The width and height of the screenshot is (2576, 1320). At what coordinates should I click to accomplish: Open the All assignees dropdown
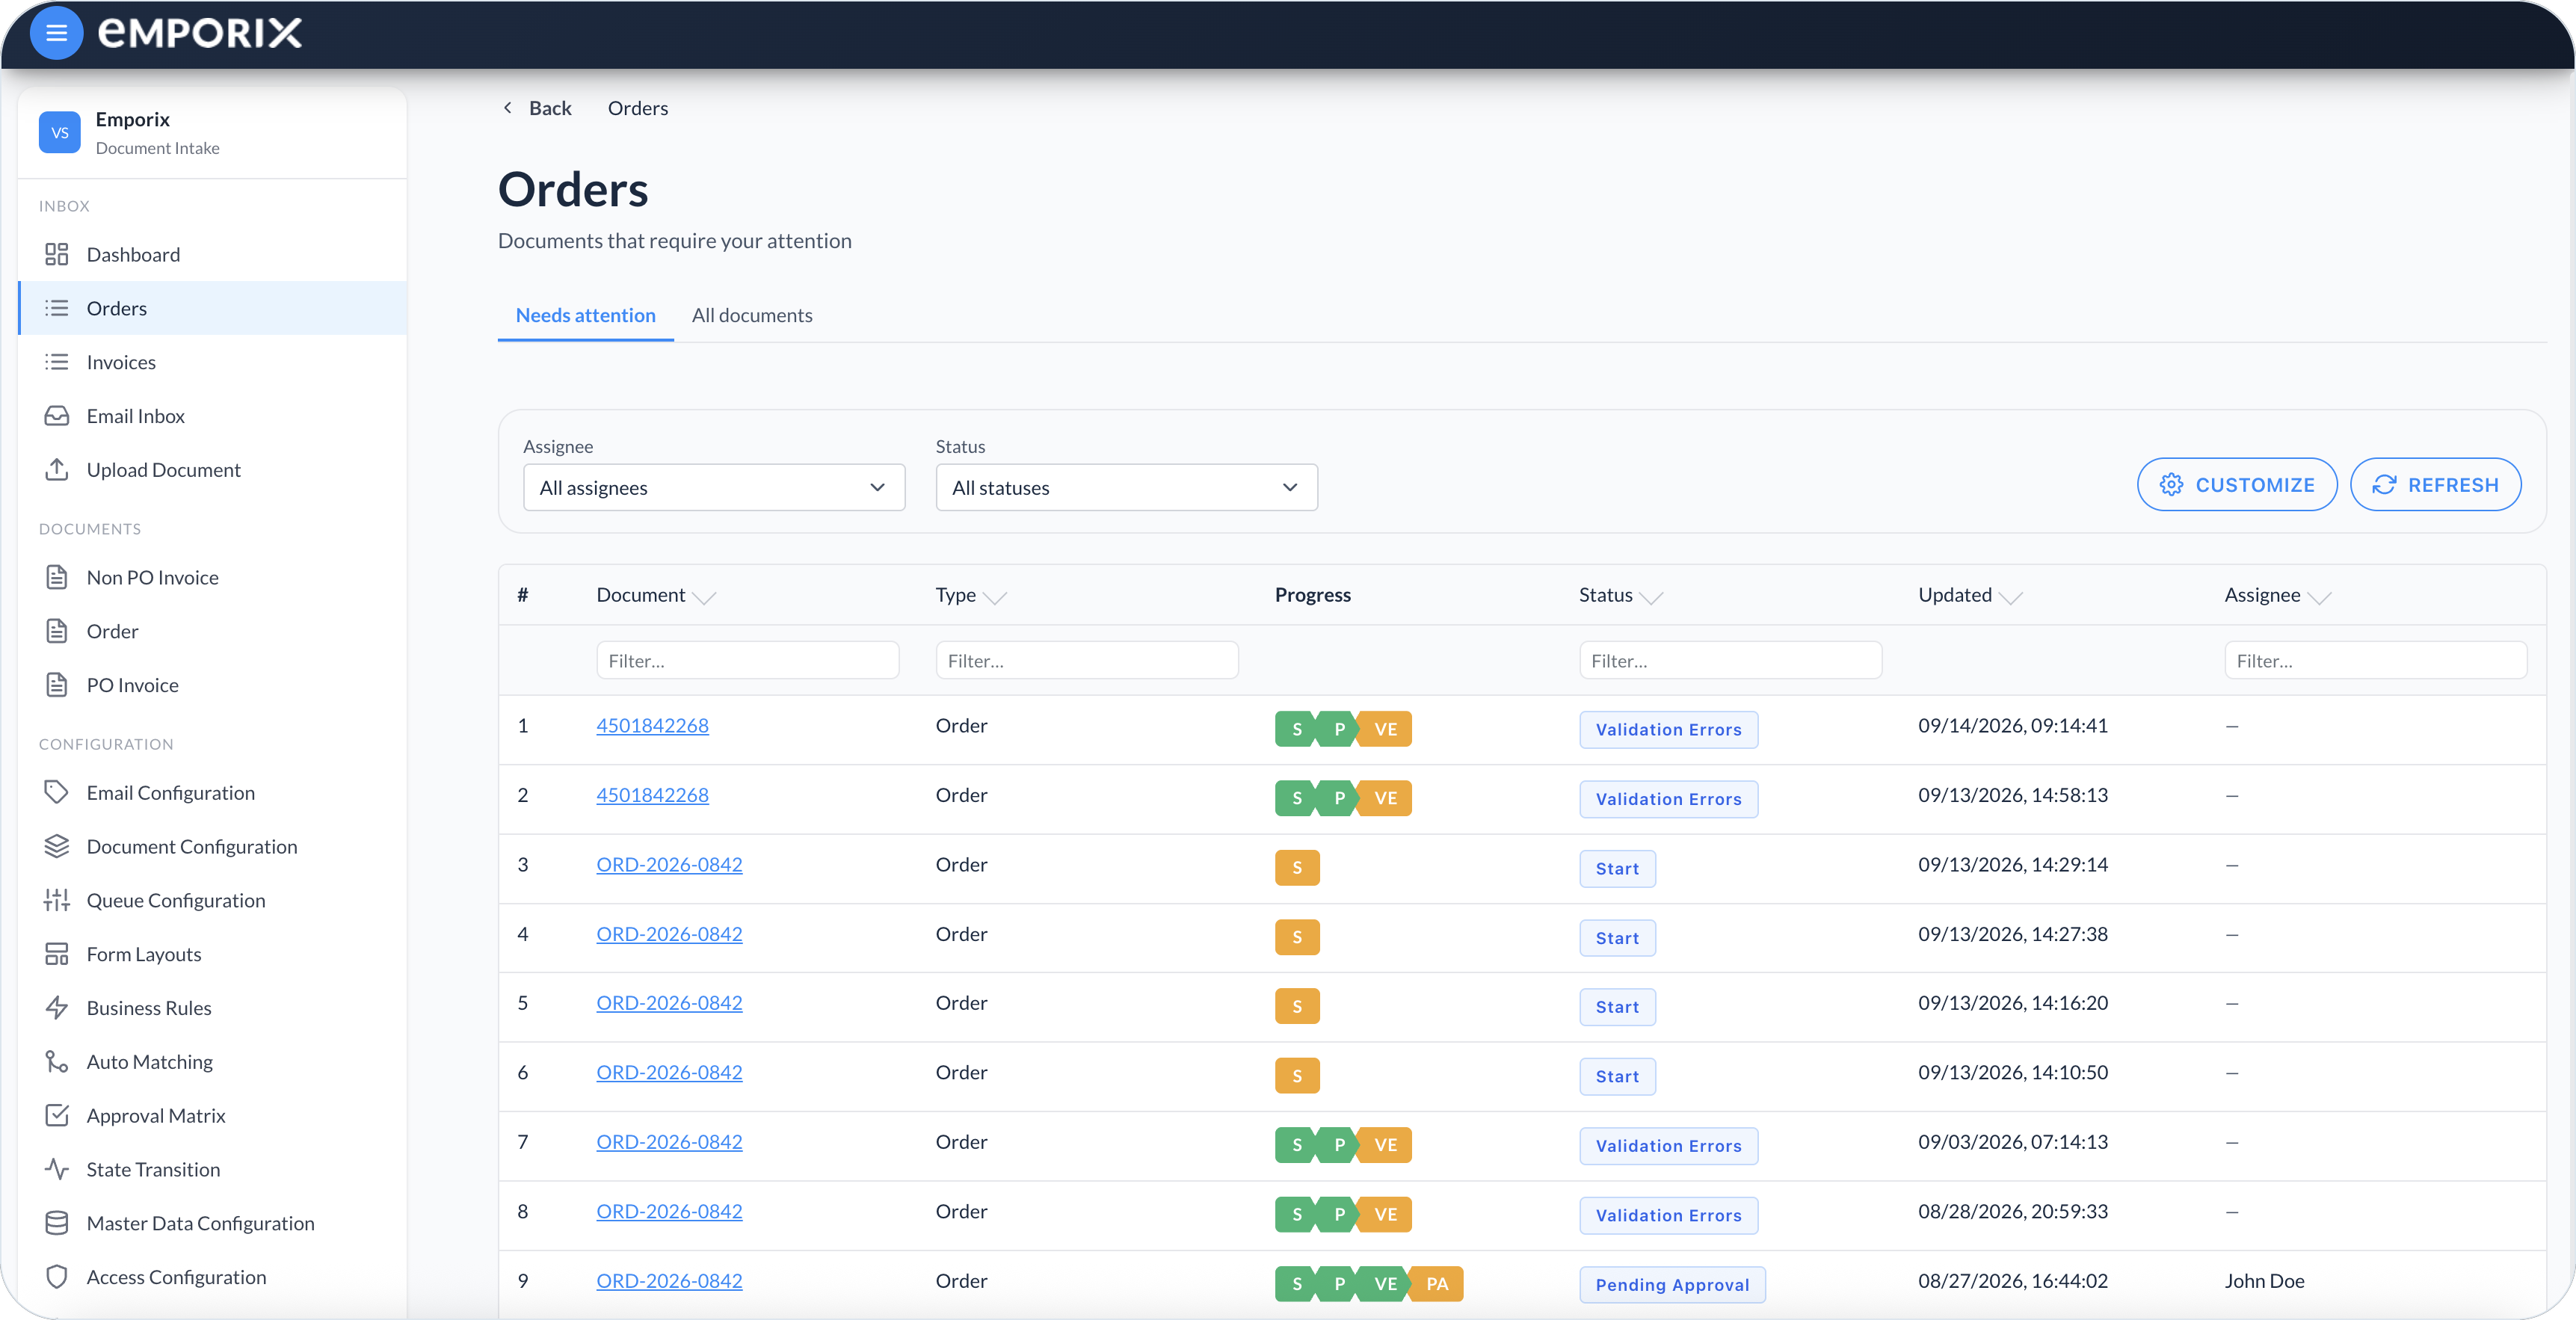714,487
